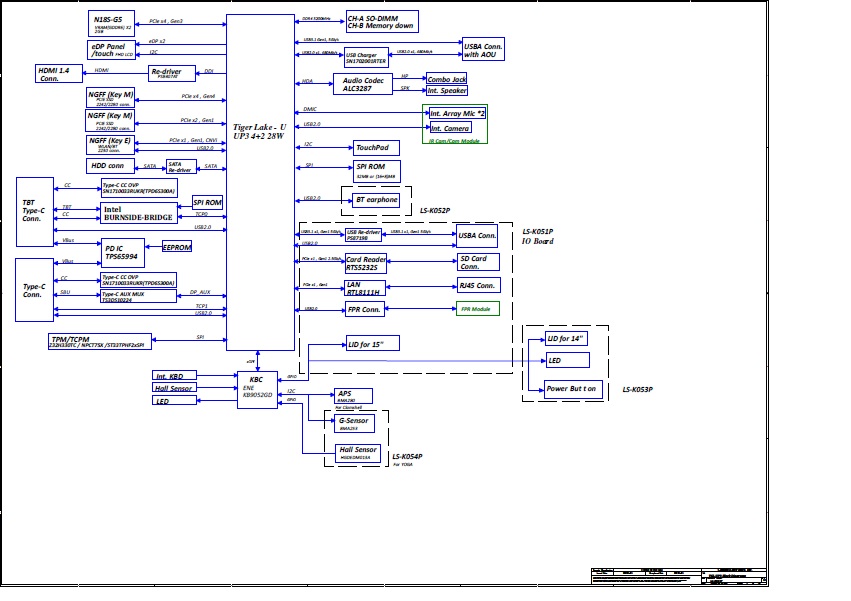This screenshot has height=601, width=851.
Task: Select the BT earphone block
Action: click(x=376, y=200)
